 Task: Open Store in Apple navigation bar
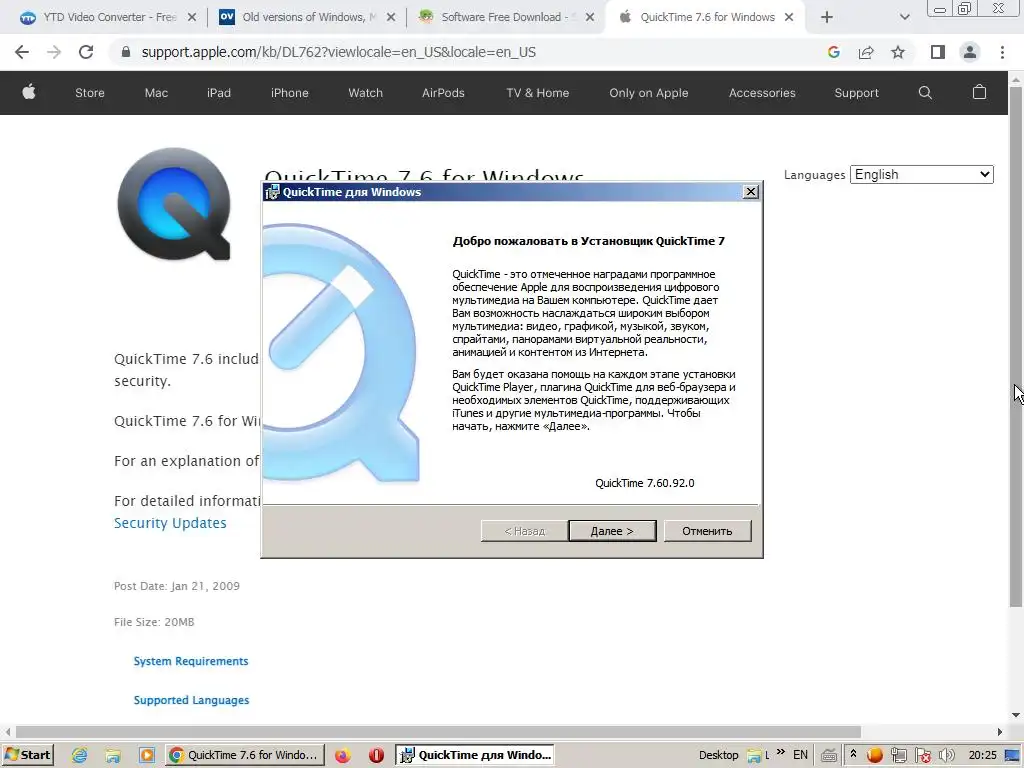(x=89, y=93)
